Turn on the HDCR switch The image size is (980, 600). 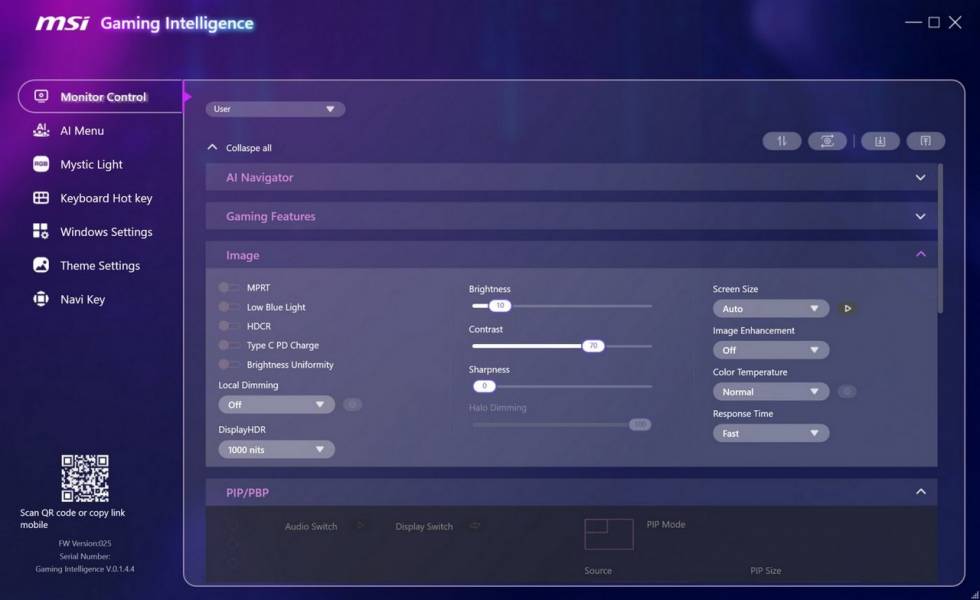pos(229,326)
